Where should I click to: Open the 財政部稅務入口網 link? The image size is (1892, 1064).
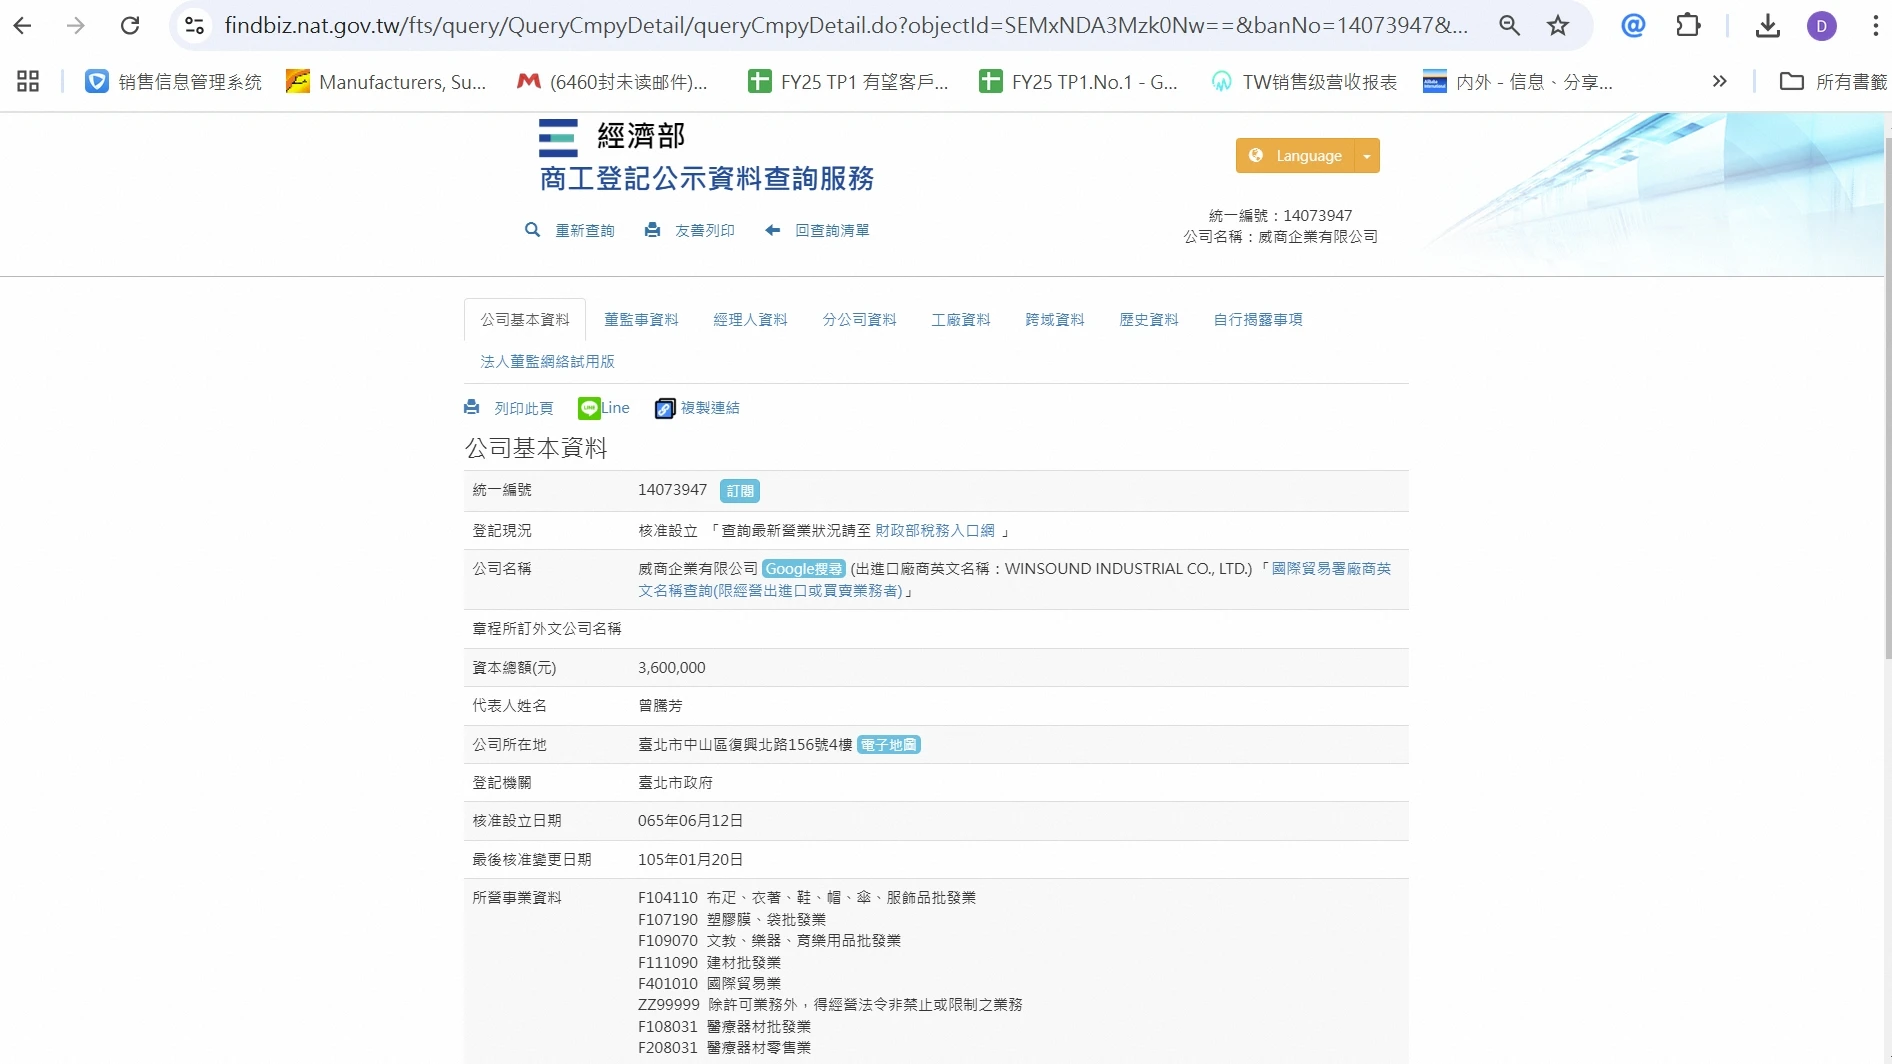pyautogui.click(x=934, y=531)
